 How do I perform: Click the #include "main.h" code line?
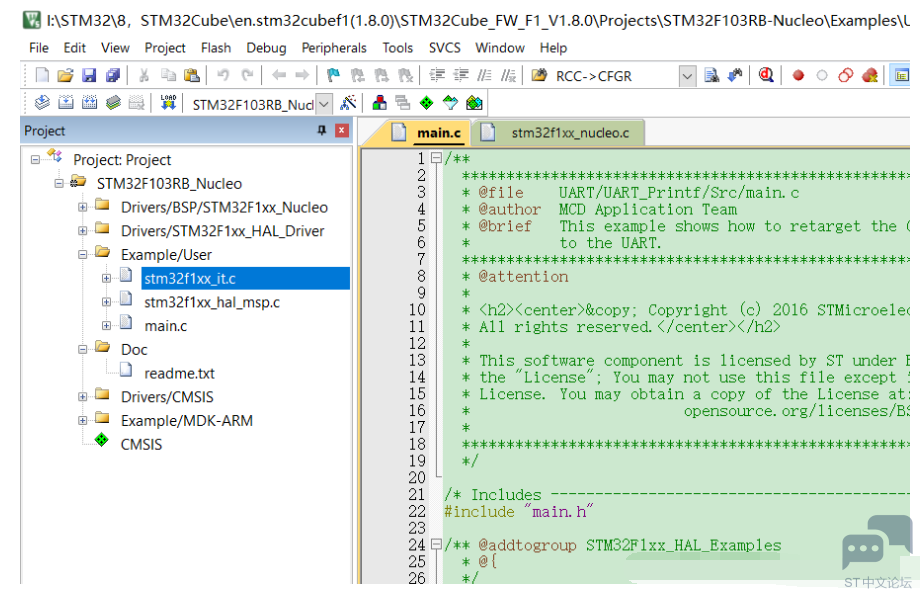pos(518,512)
